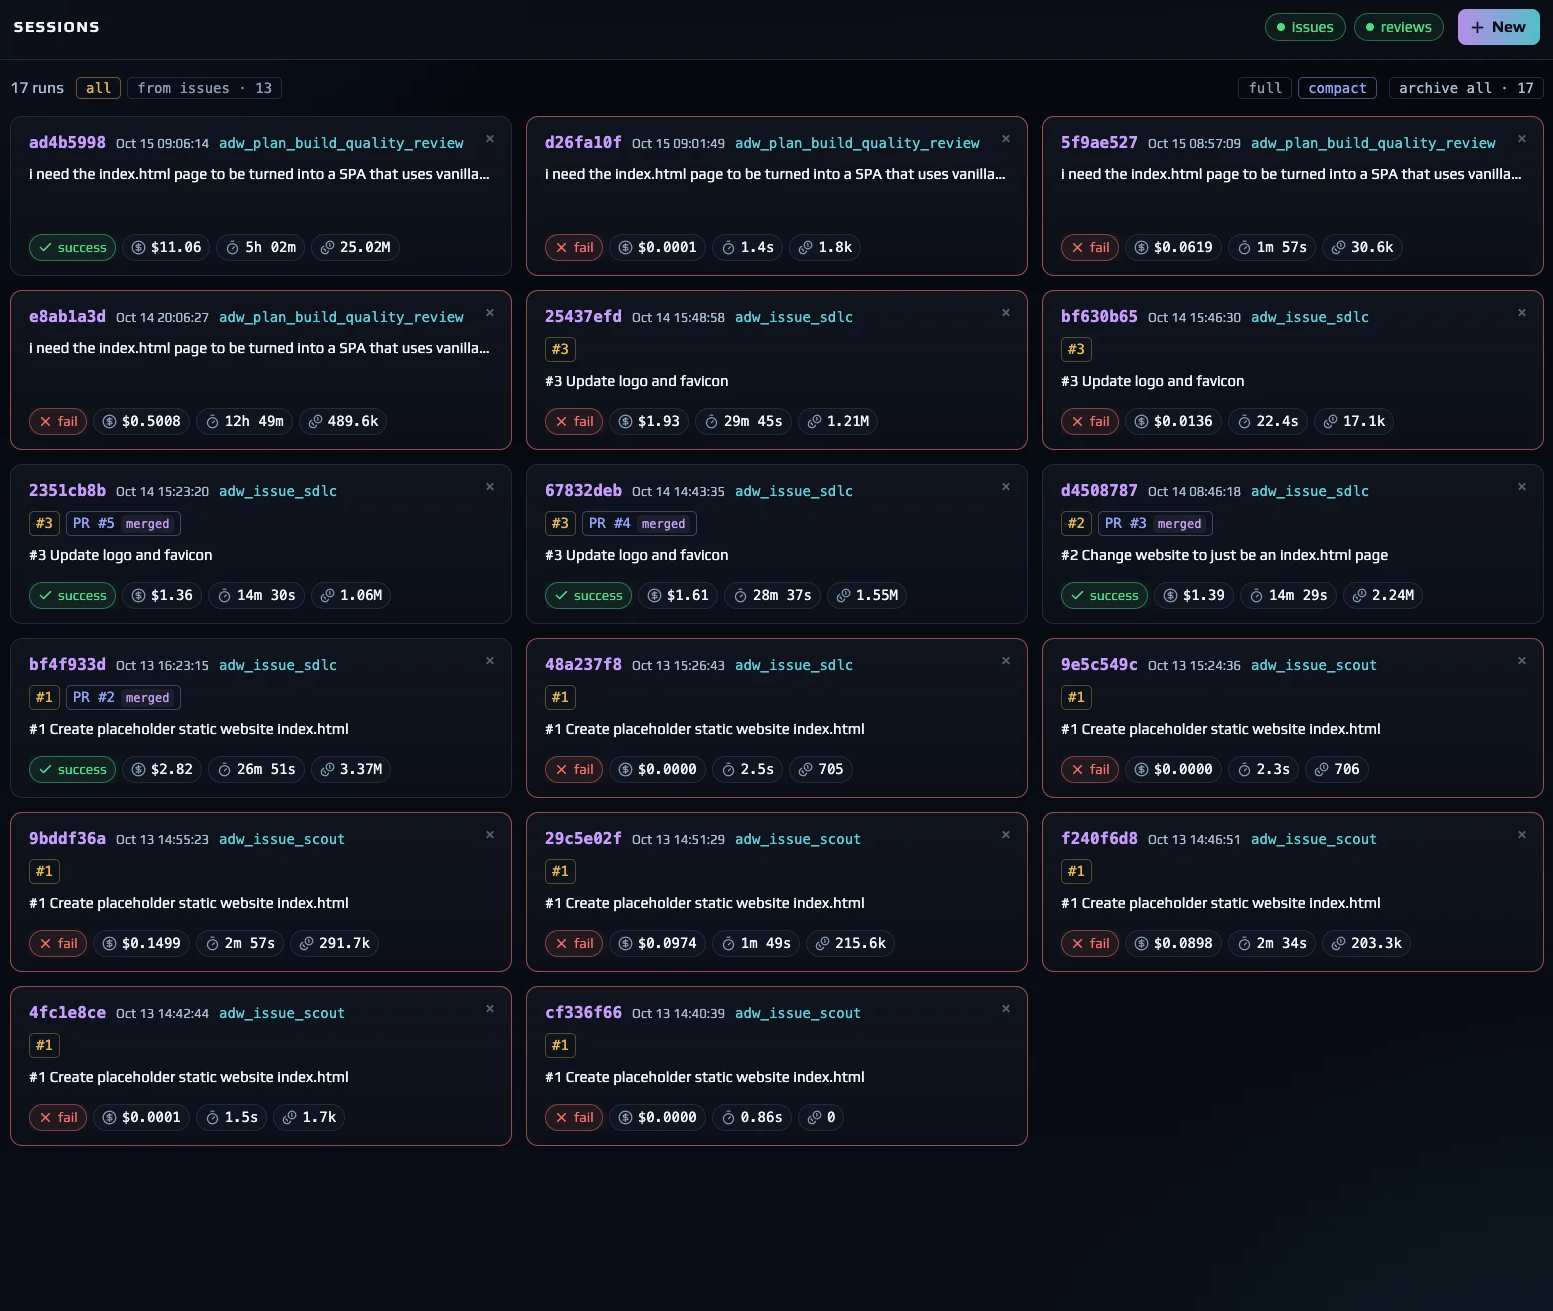Open PR #4 merged badge

coord(640,523)
